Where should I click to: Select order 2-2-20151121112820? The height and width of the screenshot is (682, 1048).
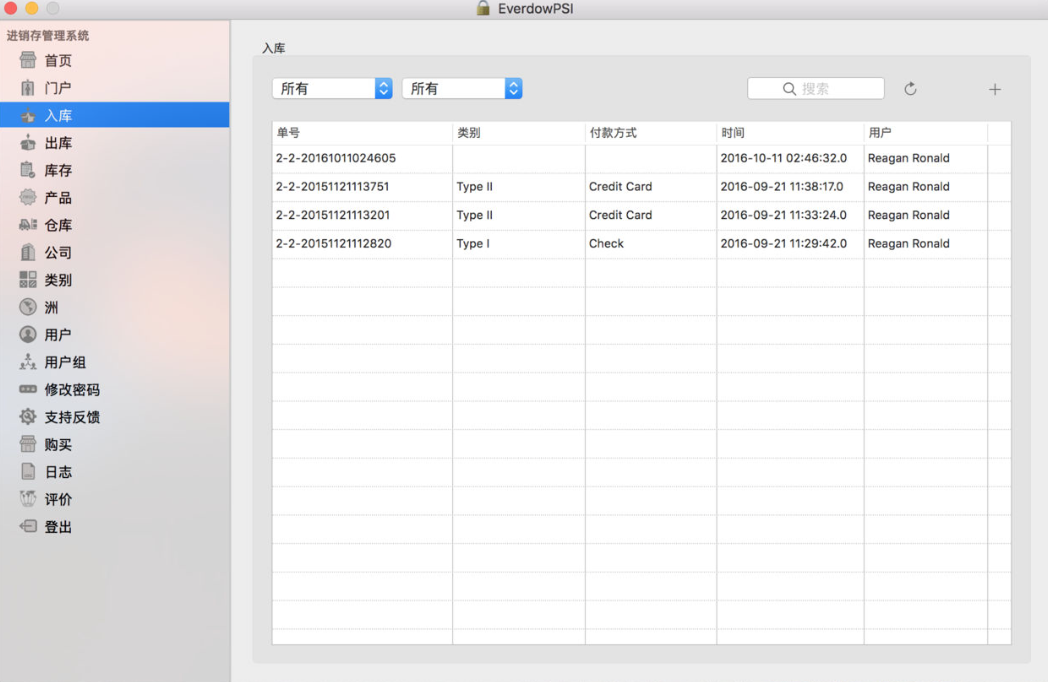tap(334, 243)
